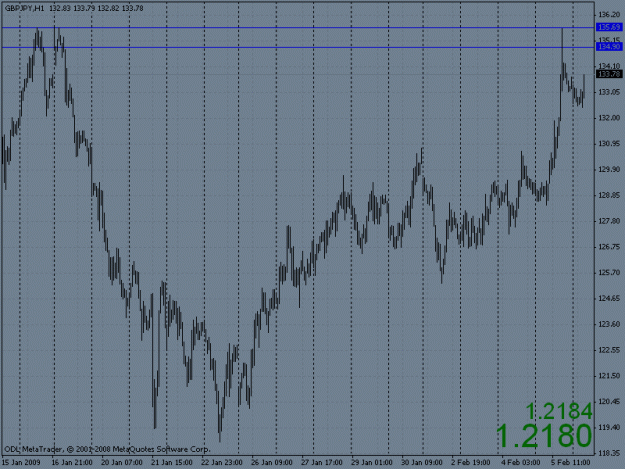Image resolution: width=625 pixels, height=469 pixels.
Task: Click the 16 Jan 21:00 time label
Action: point(72,462)
